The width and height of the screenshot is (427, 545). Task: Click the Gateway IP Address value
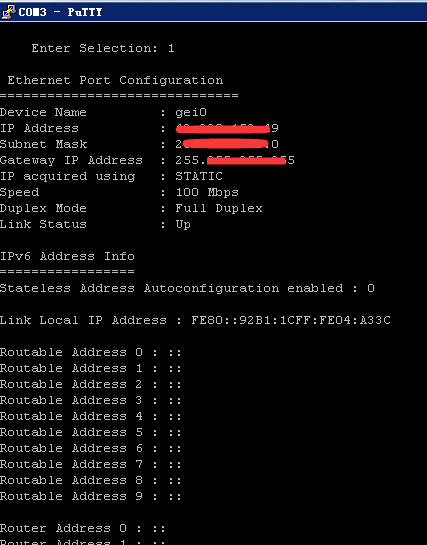(x=235, y=160)
